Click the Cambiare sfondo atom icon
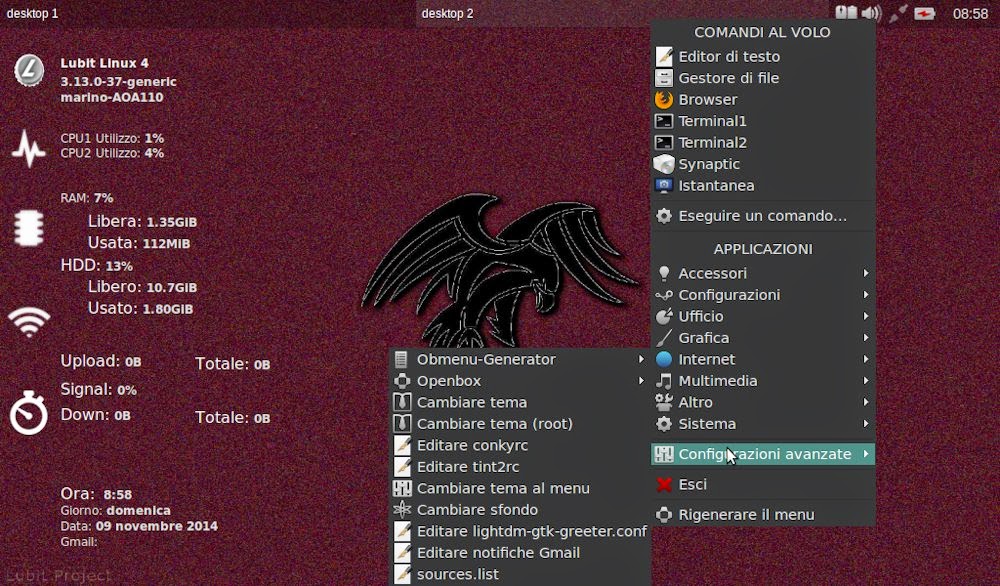The width and height of the screenshot is (1000, 586). point(402,509)
